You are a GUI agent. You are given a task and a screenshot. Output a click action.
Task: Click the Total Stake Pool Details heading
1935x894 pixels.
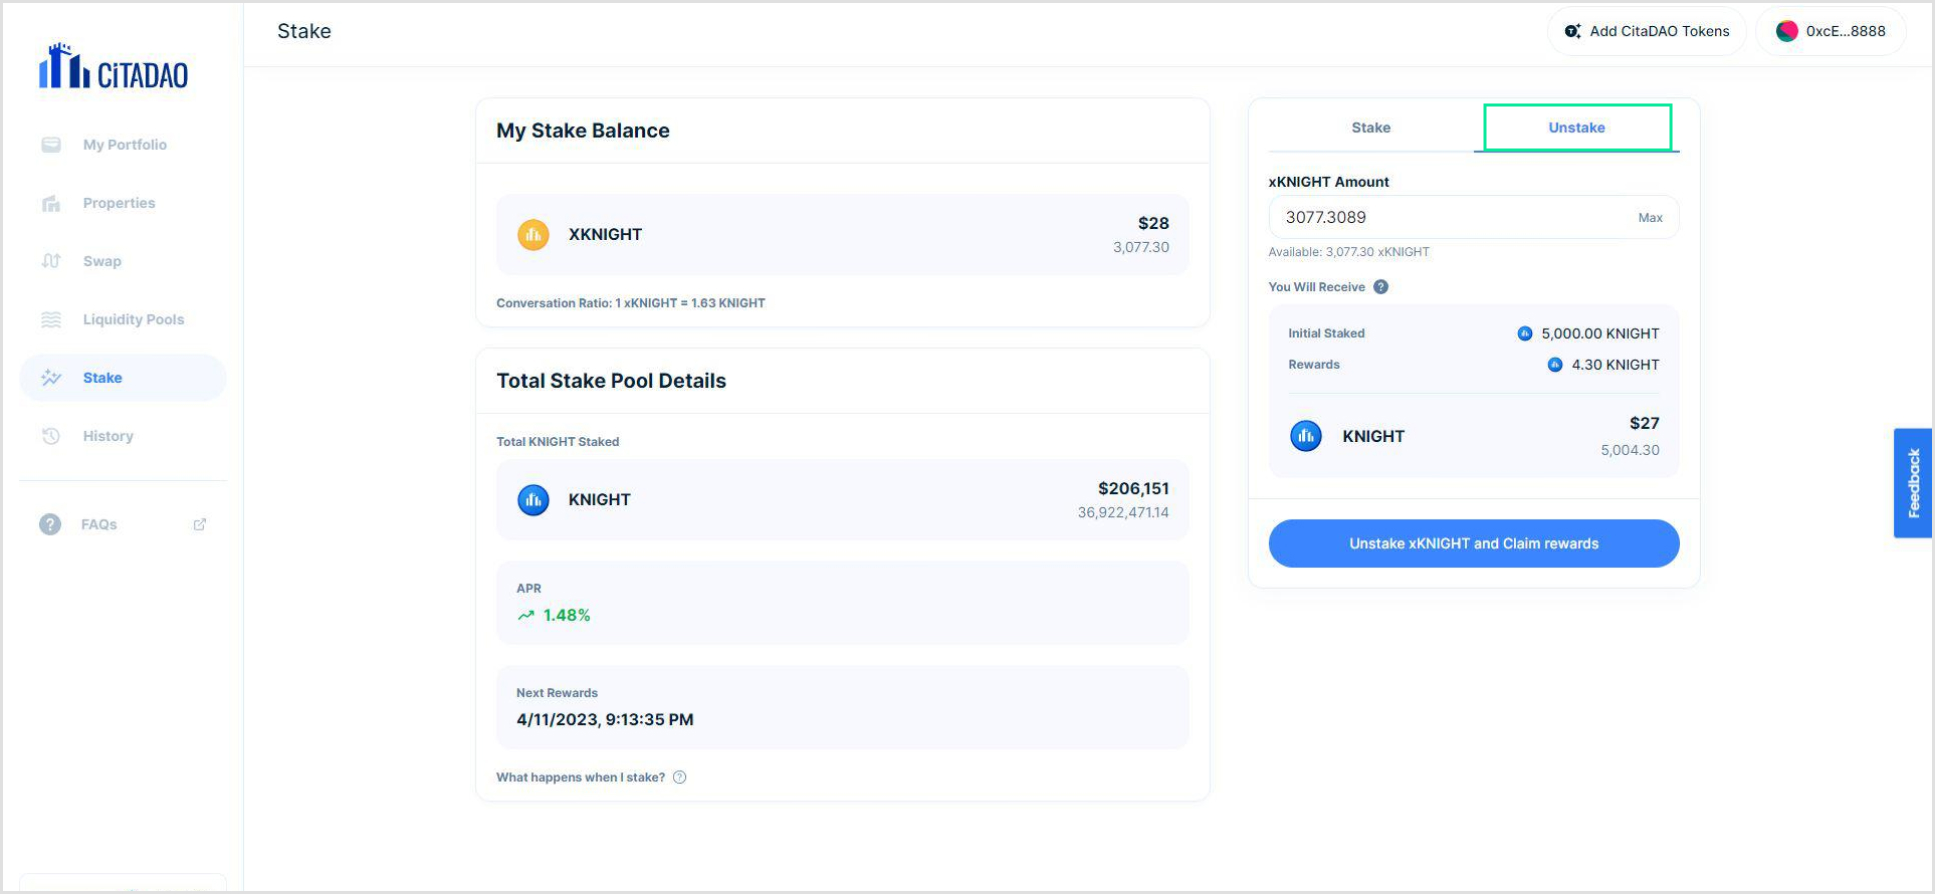click(x=611, y=381)
